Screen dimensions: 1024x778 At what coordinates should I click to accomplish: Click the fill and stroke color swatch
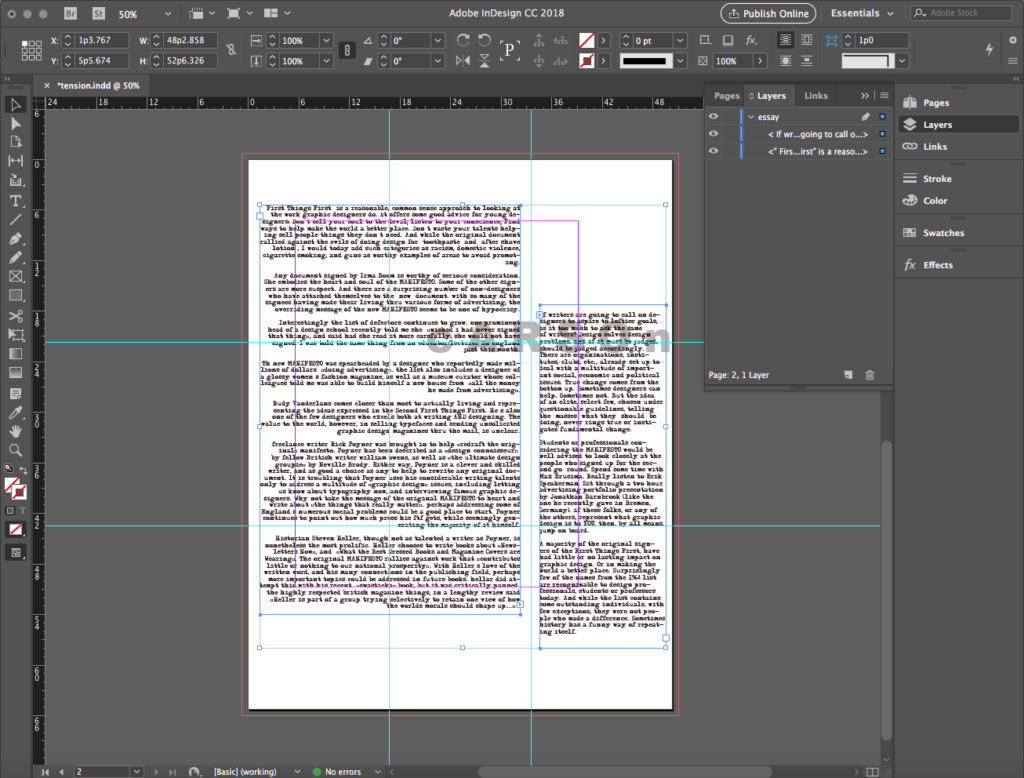[16, 488]
